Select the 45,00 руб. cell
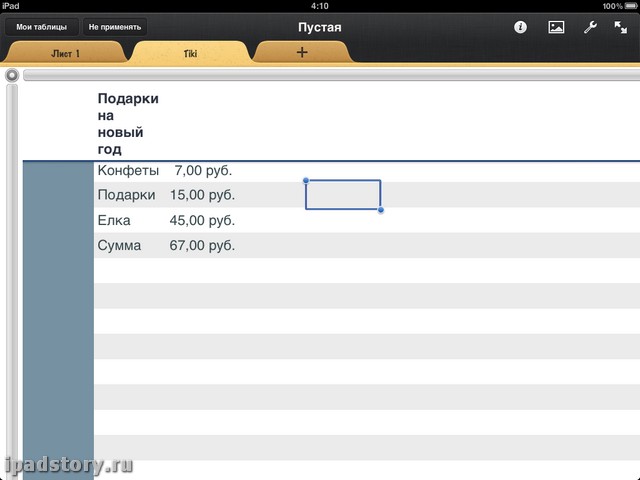 (x=202, y=220)
